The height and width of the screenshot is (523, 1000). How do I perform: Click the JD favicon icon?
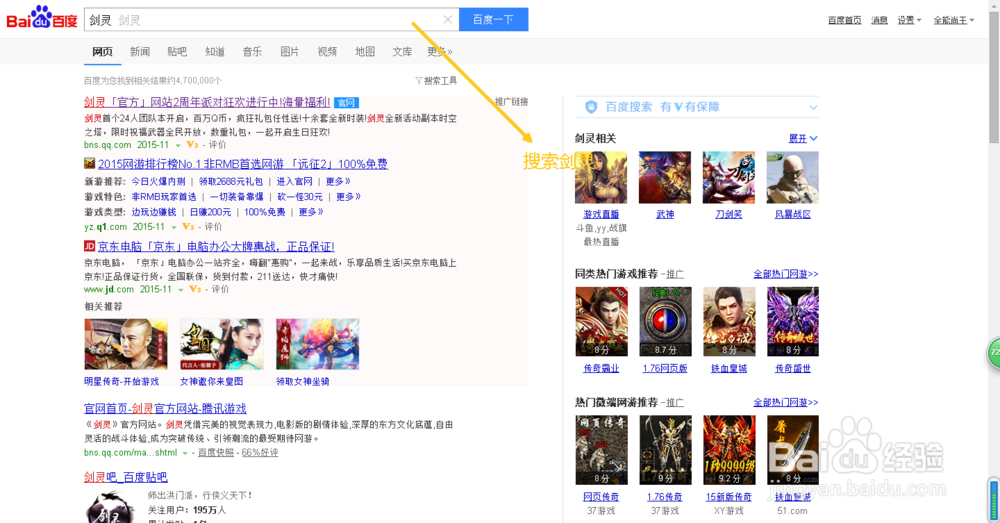tap(89, 246)
